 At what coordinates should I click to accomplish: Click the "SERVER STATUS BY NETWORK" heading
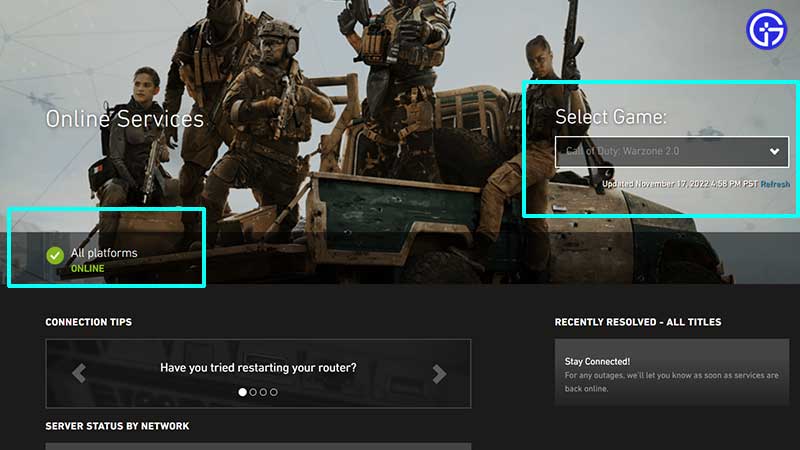click(x=117, y=426)
